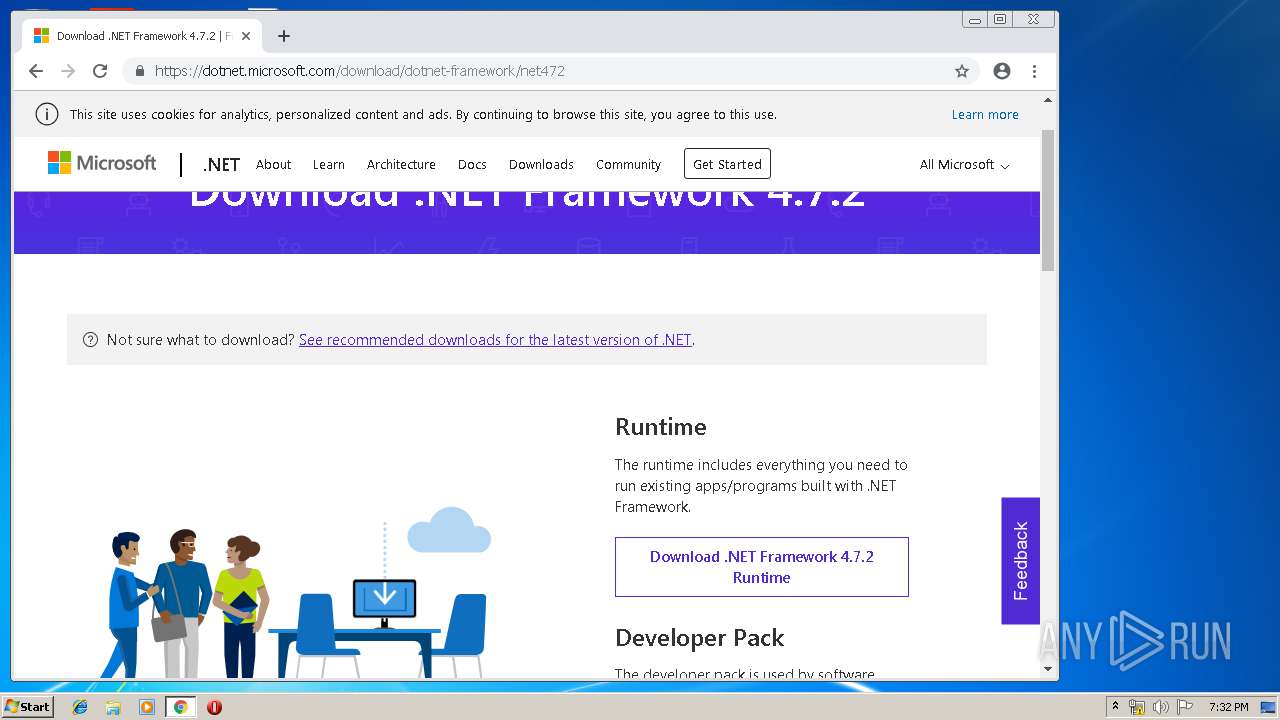Click the Action Center flag icon
The width and height of the screenshot is (1280, 720).
[x=1185, y=707]
